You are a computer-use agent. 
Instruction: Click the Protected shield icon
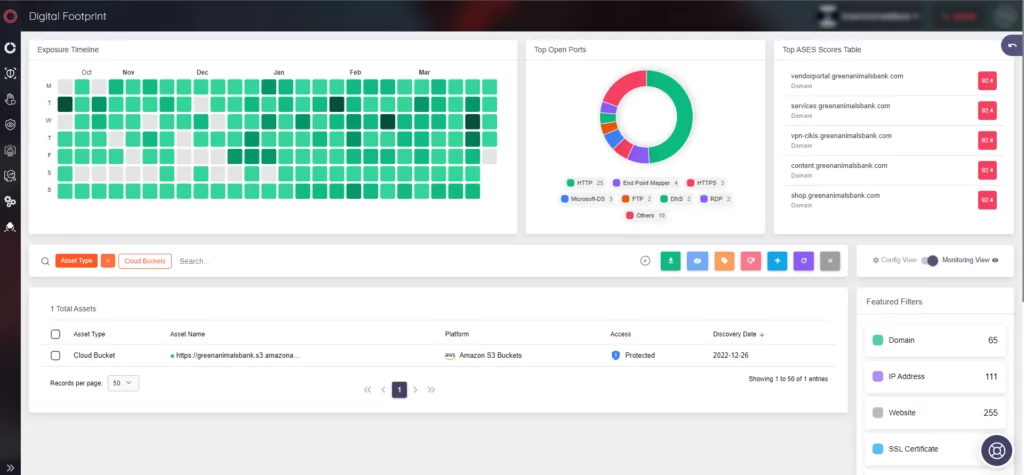pyautogui.click(x=615, y=355)
